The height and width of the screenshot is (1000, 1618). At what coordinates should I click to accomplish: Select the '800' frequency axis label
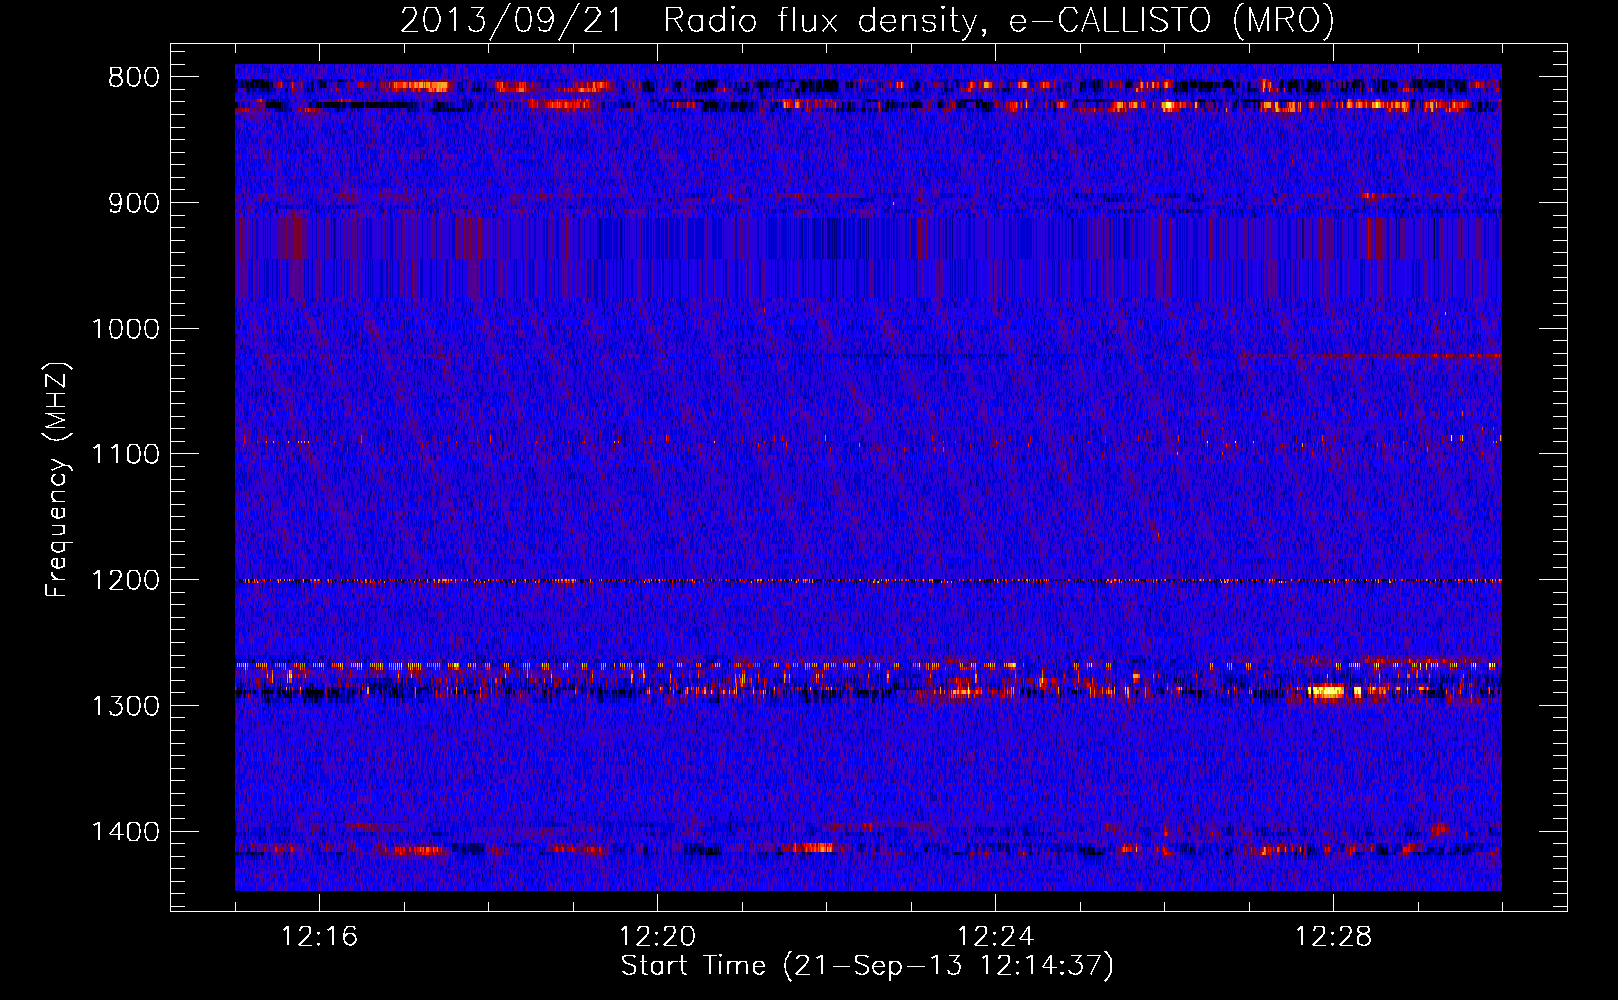(134, 78)
